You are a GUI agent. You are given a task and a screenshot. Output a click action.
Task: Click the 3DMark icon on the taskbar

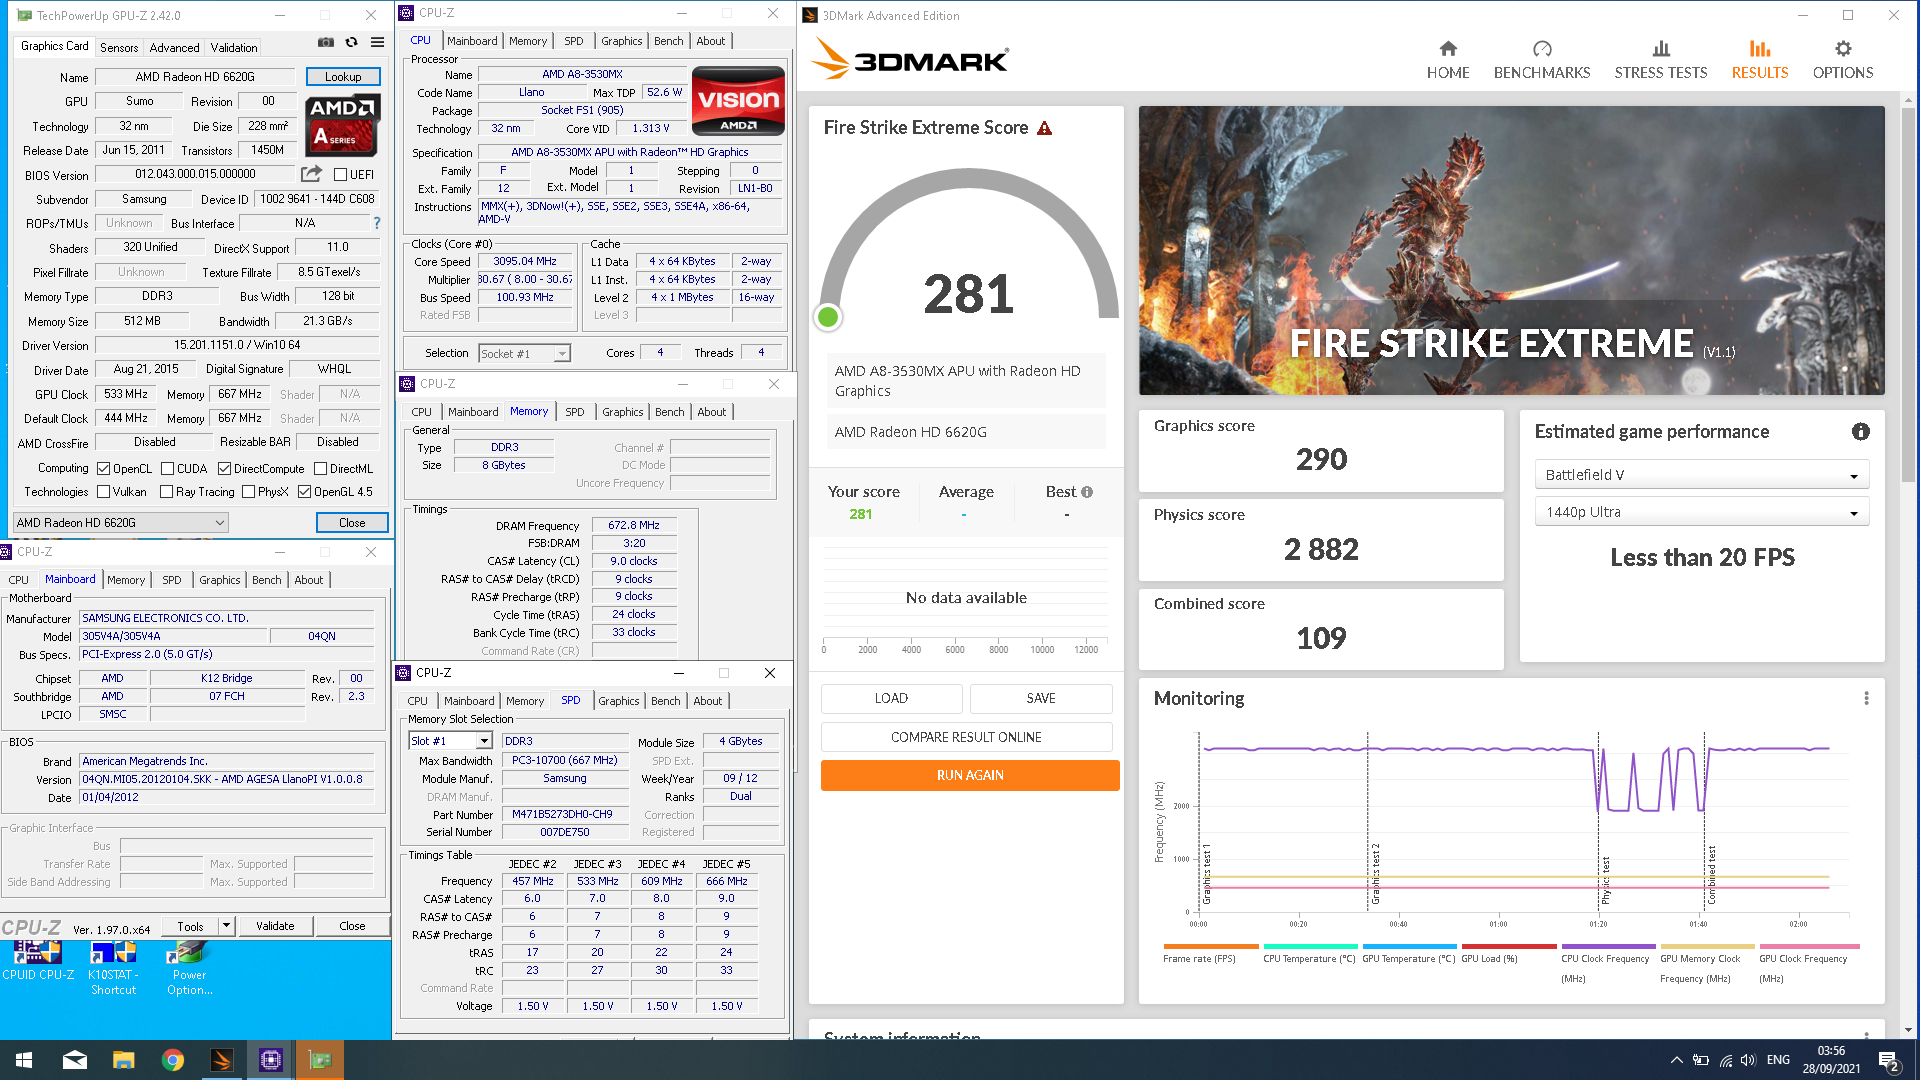[221, 1060]
